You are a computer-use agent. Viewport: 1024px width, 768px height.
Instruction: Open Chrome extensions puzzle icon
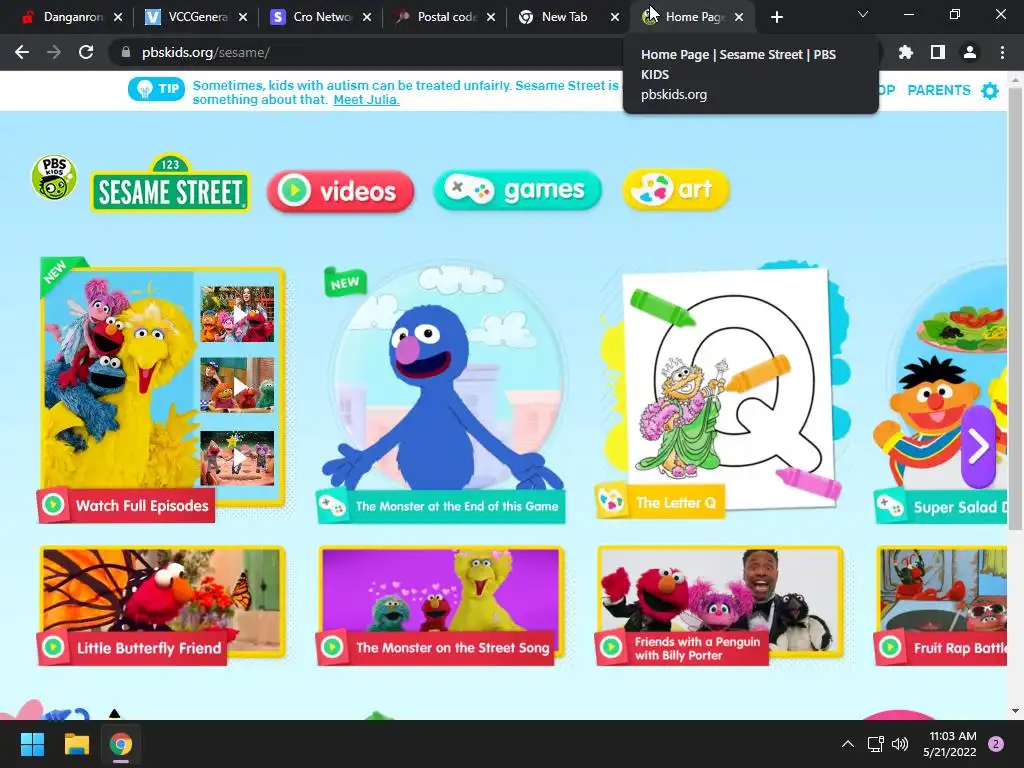905,52
